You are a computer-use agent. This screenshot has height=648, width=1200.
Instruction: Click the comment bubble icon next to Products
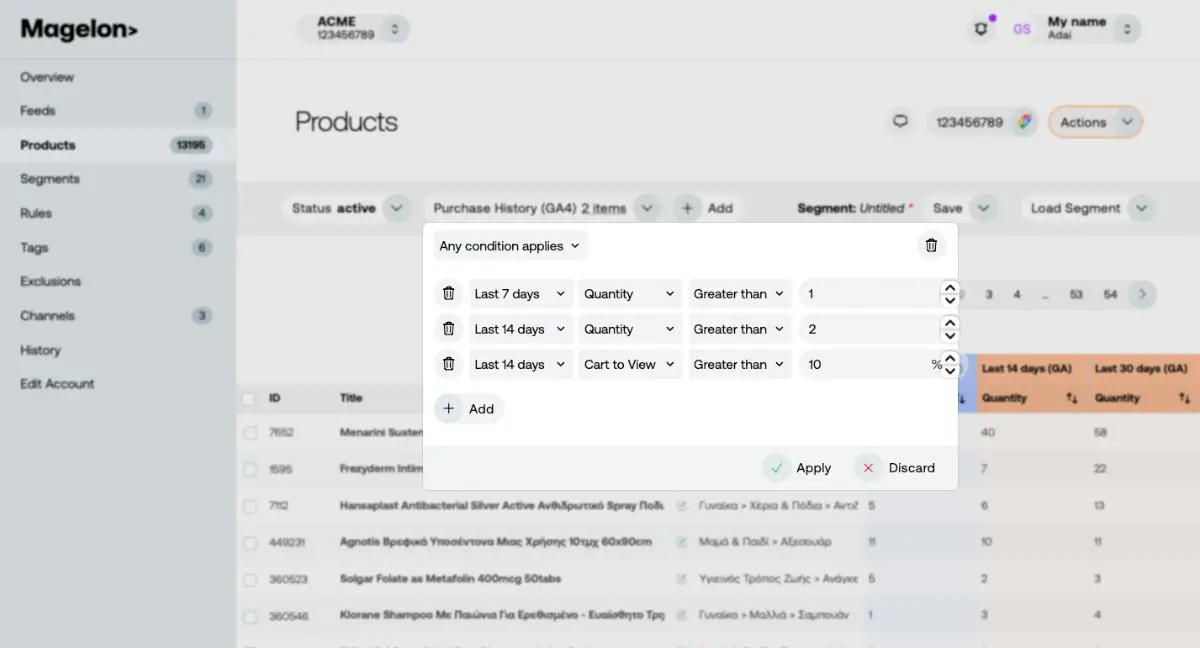click(901, 122)
